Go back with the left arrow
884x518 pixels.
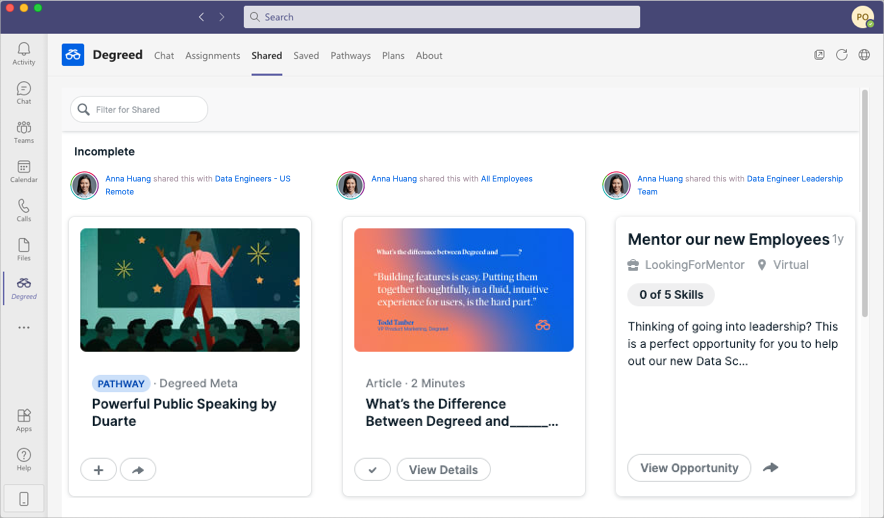(201, 17)
